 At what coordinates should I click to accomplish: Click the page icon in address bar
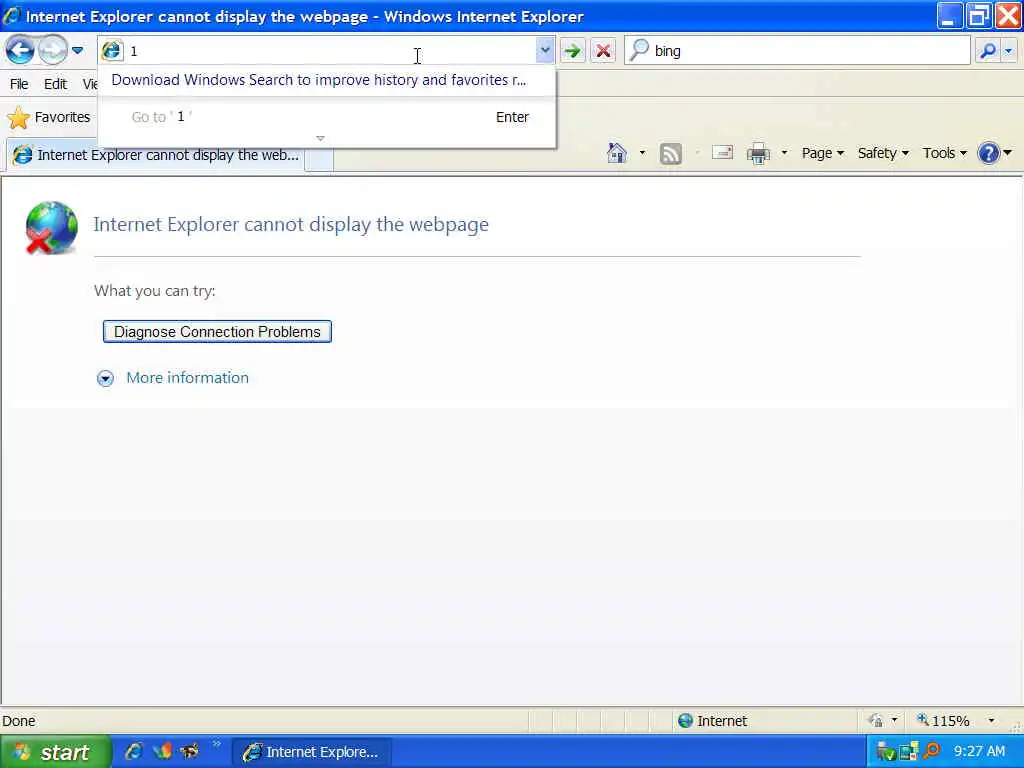(112, 50)
